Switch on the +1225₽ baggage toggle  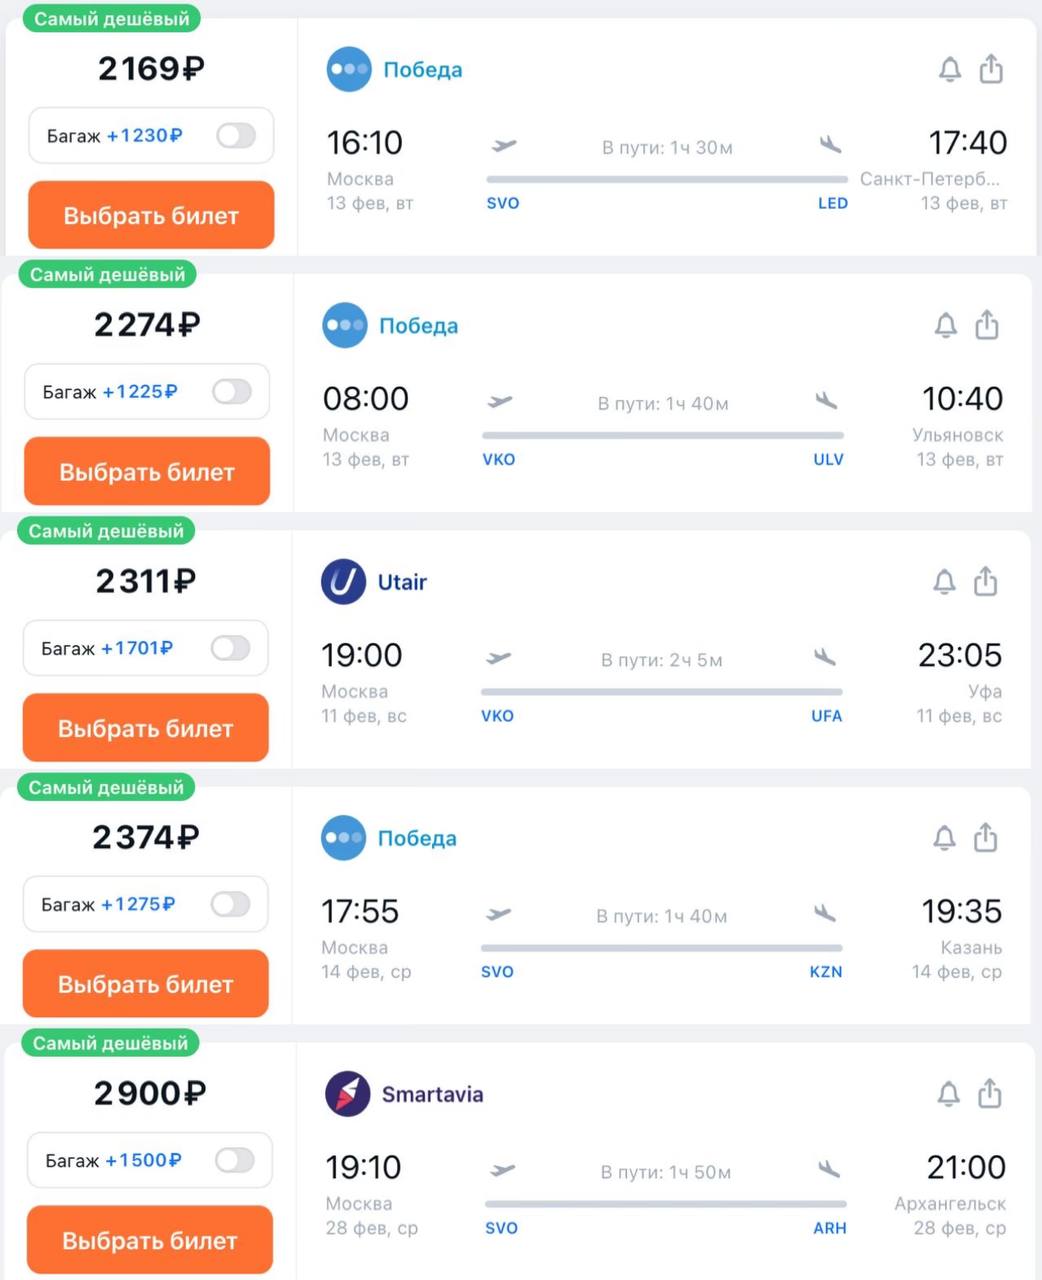(232, 392)
